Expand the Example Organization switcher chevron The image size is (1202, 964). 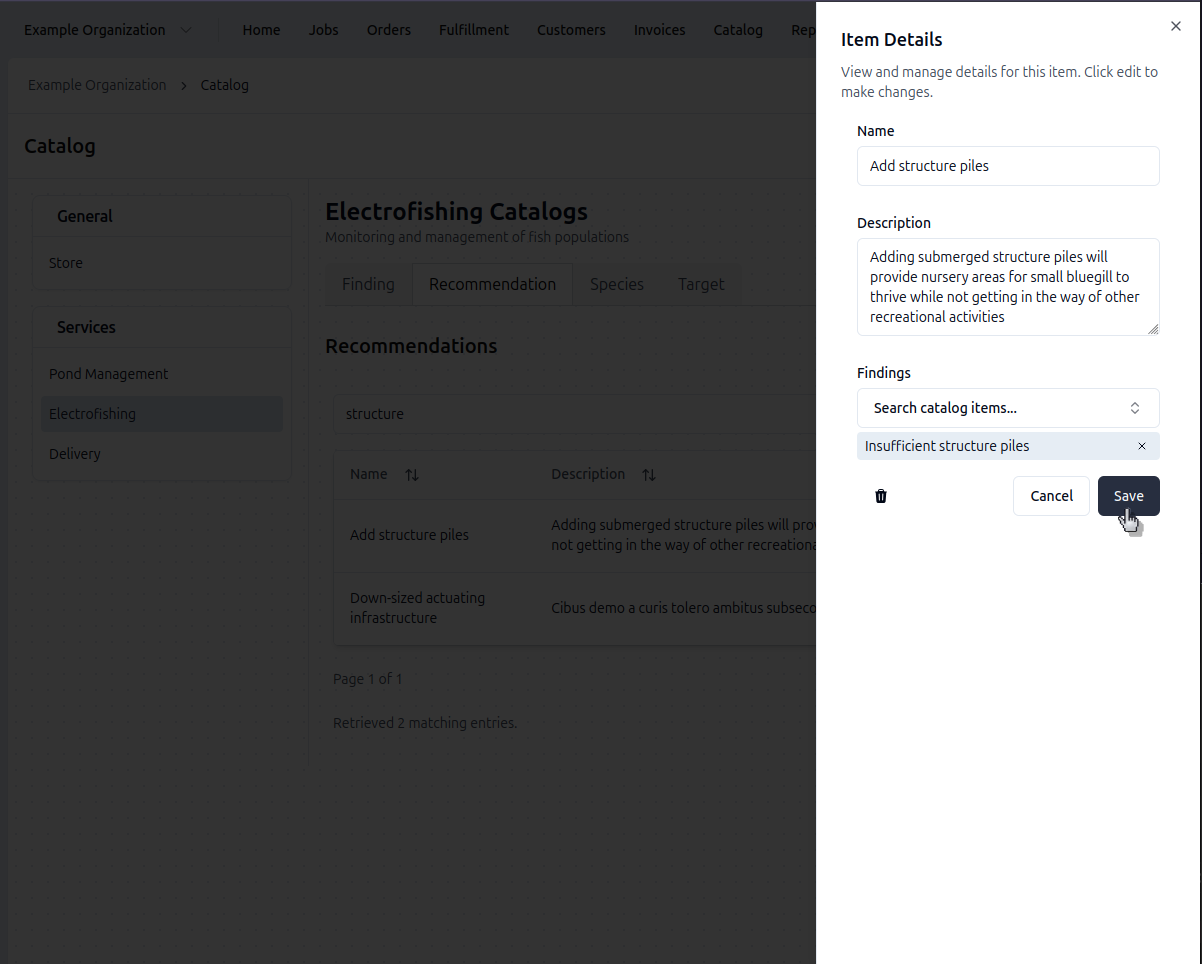[x=186, y=30]
